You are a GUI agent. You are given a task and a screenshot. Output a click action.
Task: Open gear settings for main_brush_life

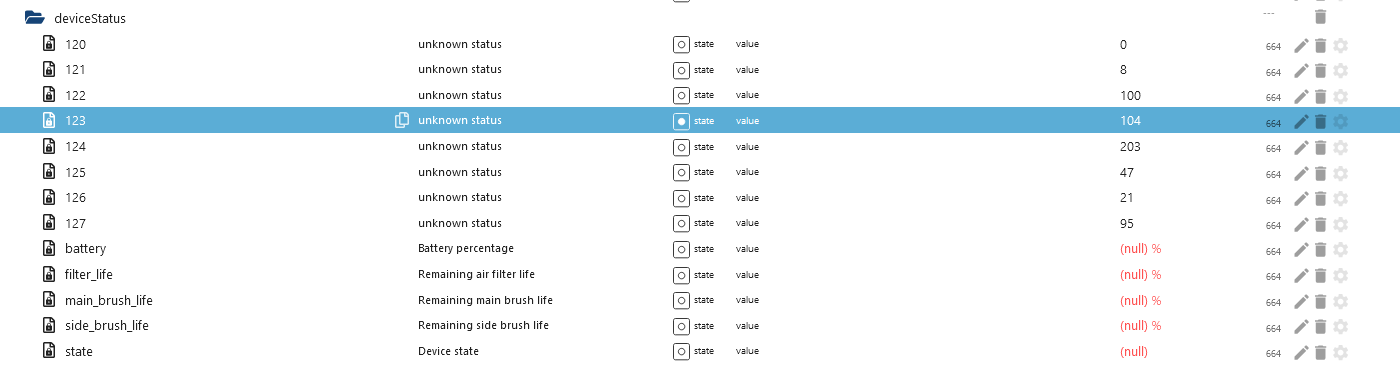click(x=1340, y=301)
